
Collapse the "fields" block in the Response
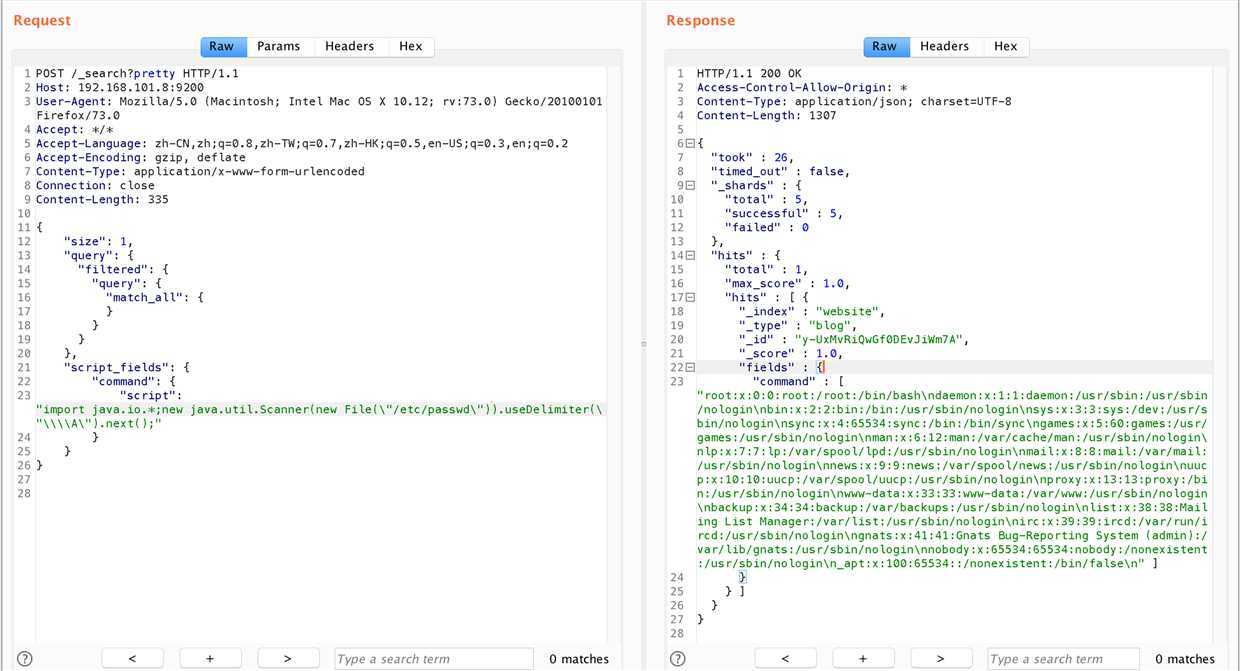point(689,368)
